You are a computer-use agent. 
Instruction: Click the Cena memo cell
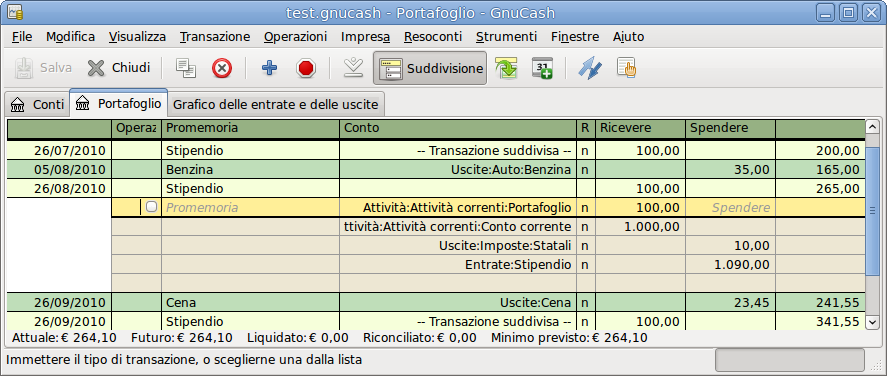(251, 302)
